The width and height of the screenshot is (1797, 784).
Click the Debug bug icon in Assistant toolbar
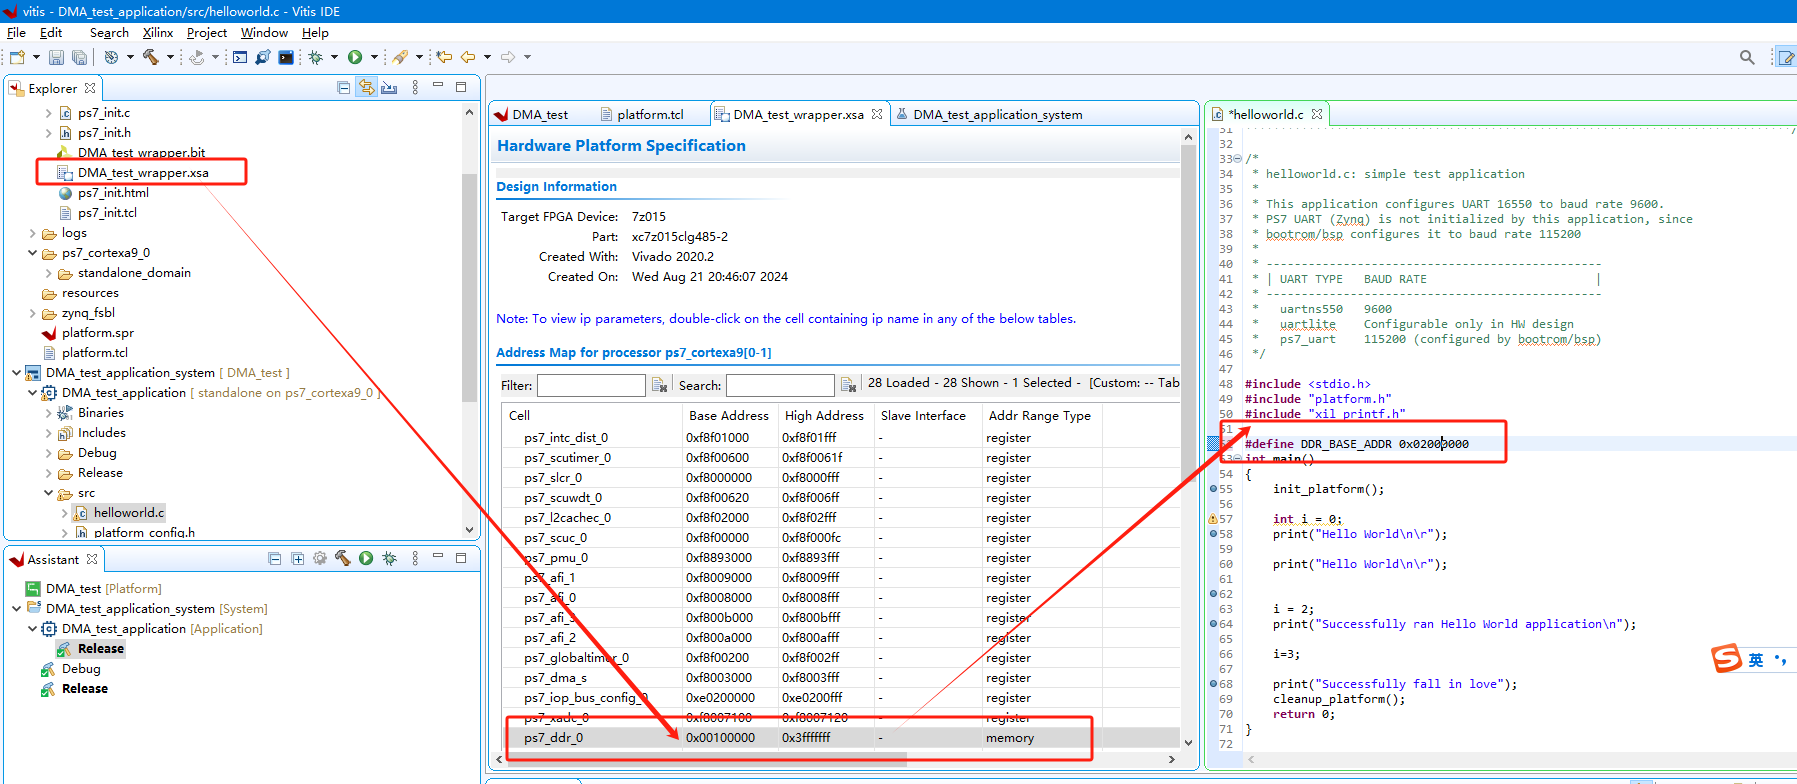(x=389, y=558)
